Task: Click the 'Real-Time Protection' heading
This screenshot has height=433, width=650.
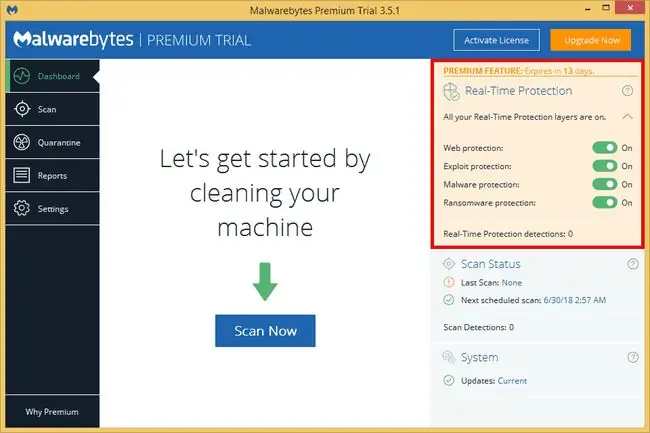Action: (x=518, y=91)
